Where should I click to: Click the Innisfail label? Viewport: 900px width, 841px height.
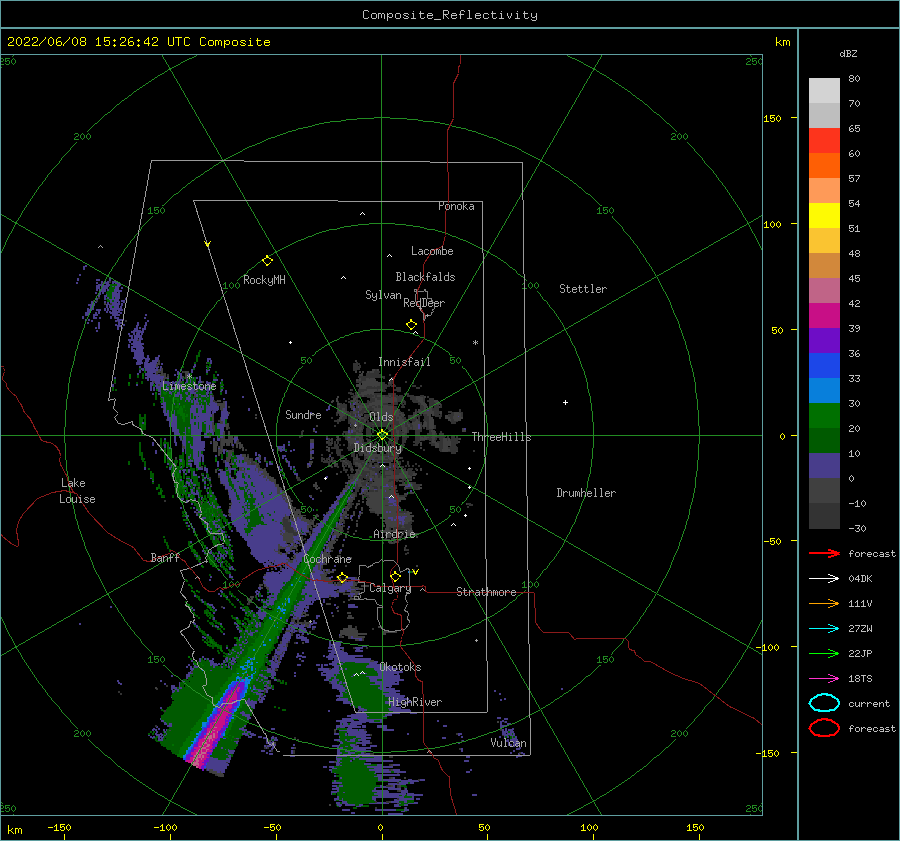click(x=404, y=362)
